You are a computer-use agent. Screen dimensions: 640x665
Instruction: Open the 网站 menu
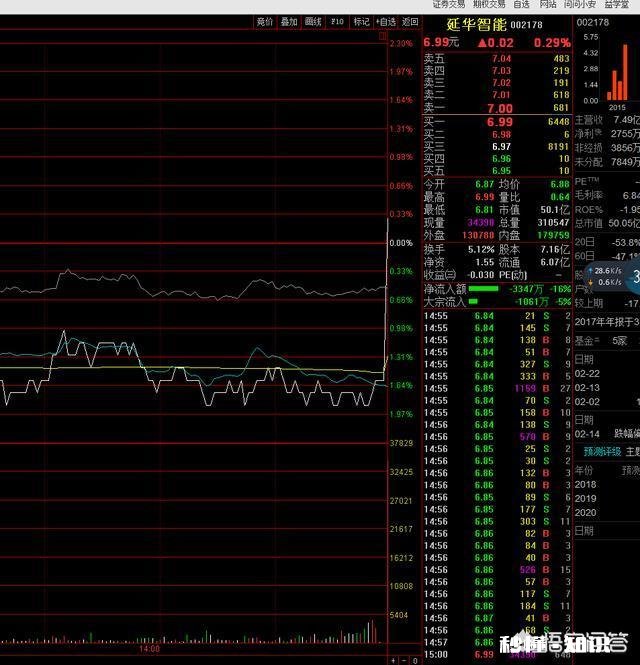548,5
